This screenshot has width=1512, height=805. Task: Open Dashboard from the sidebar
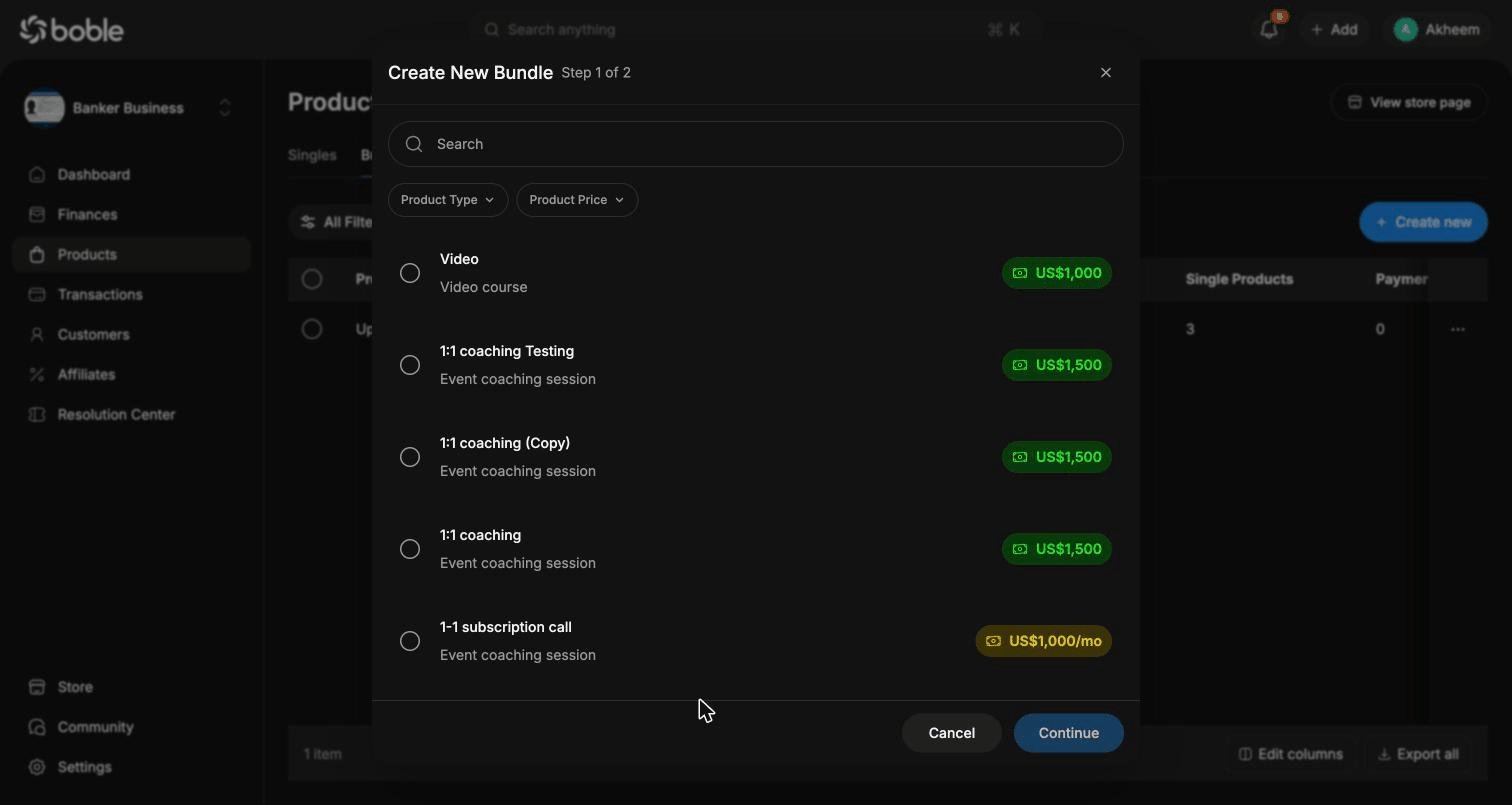click(x=131, y=175)
